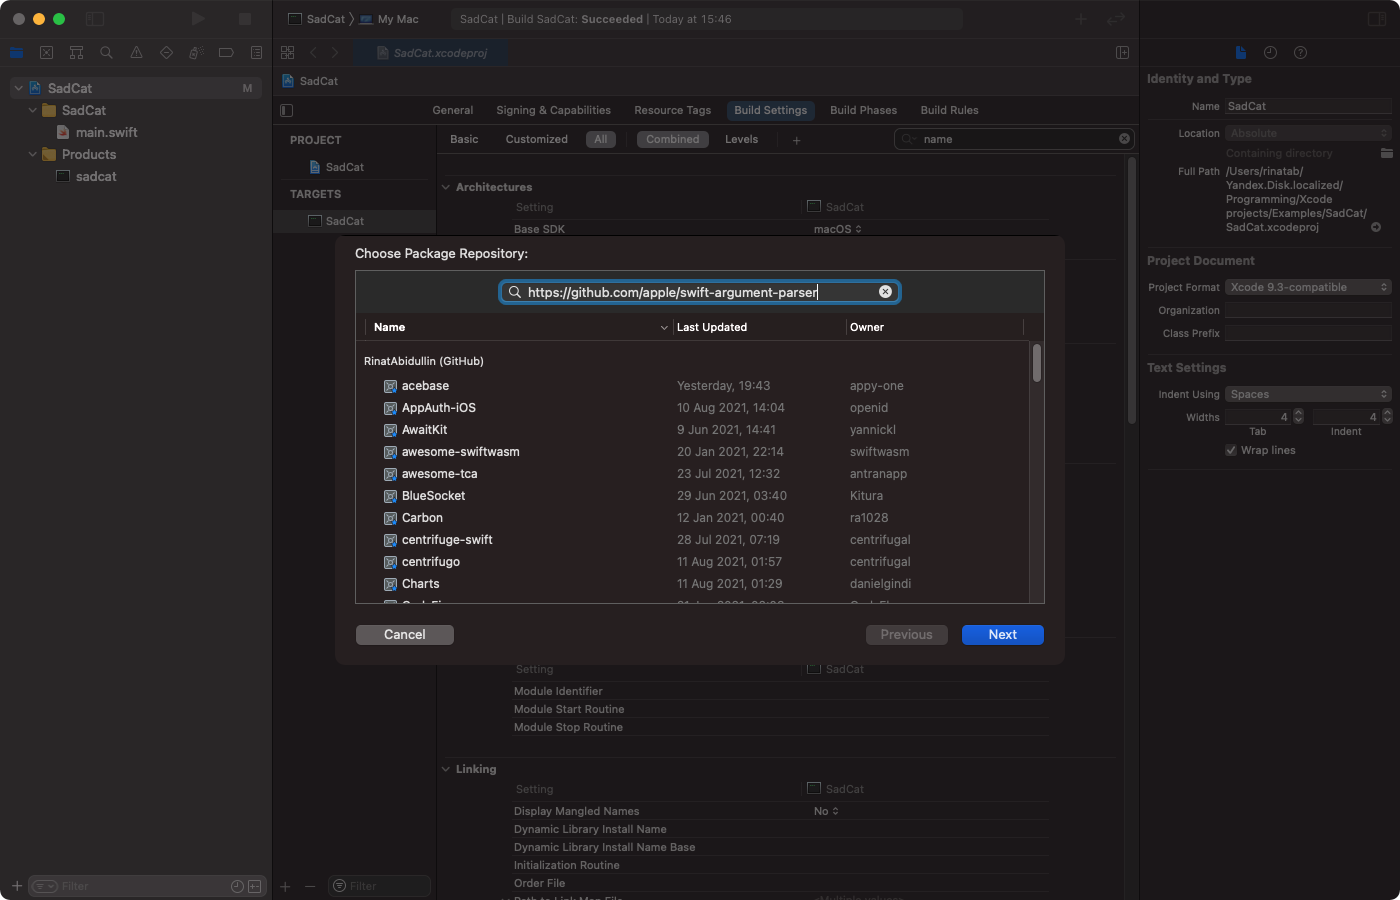1400x900 pixels.
Task: Open the Resource Tags tab
Action: coord(672,110)
